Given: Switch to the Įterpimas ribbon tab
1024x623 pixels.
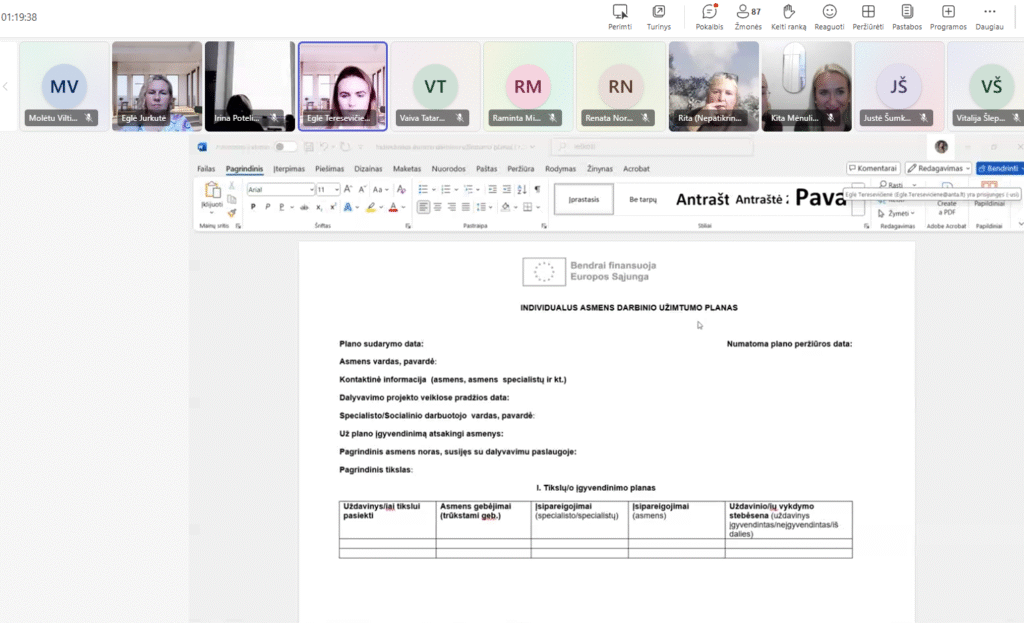Looking at the screenshot, I should (x=289, y=169).
